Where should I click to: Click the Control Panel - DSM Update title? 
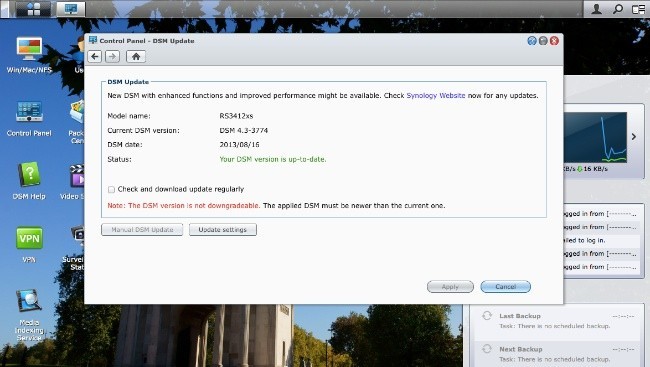147,41
